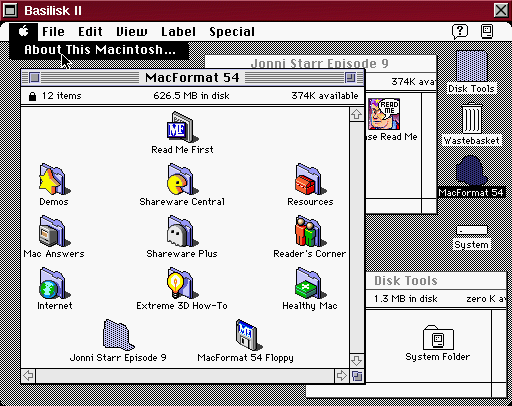Click the MacFormat 54 window size box
512x406 pixels.
click(x=357, y=376)
